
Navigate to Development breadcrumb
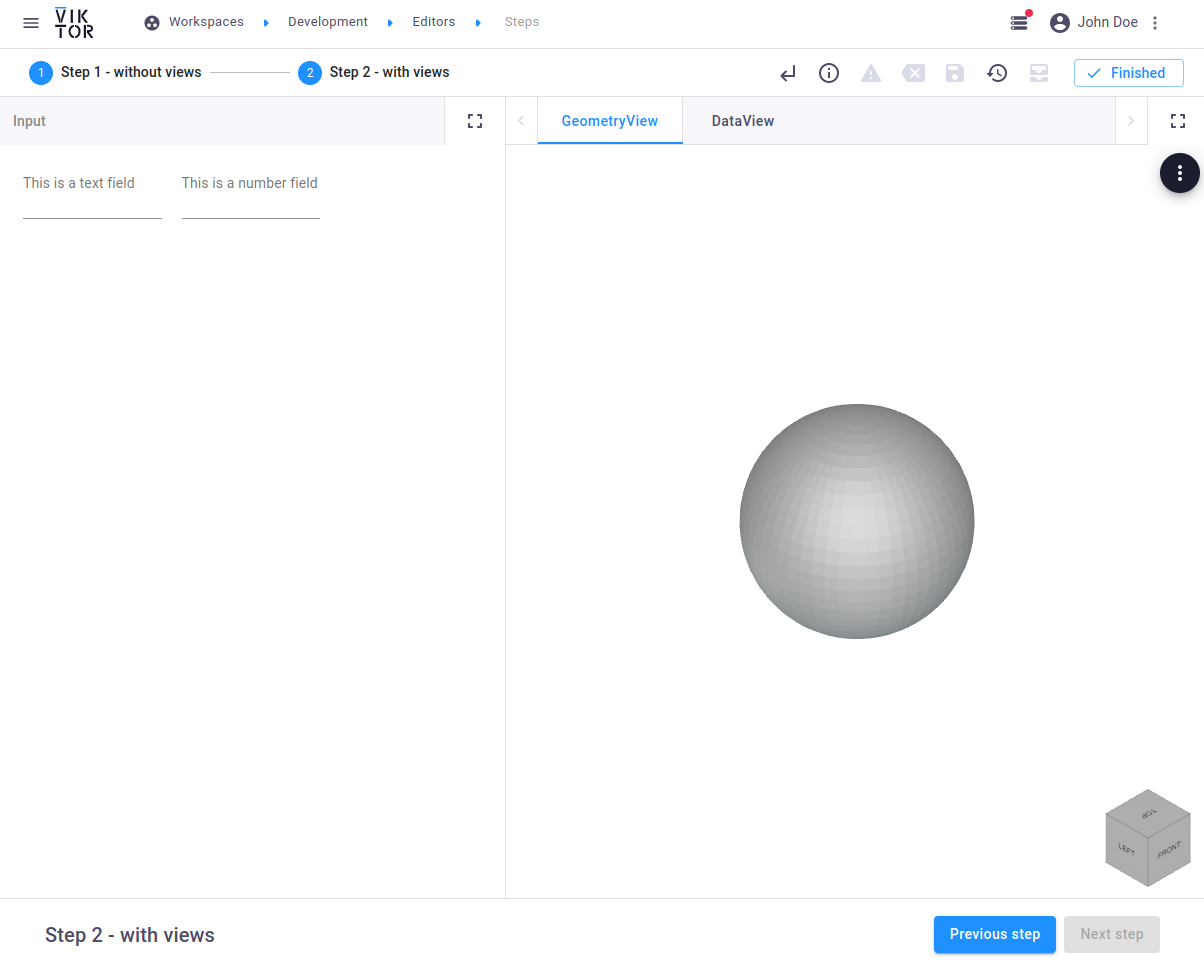pos(327,22)
